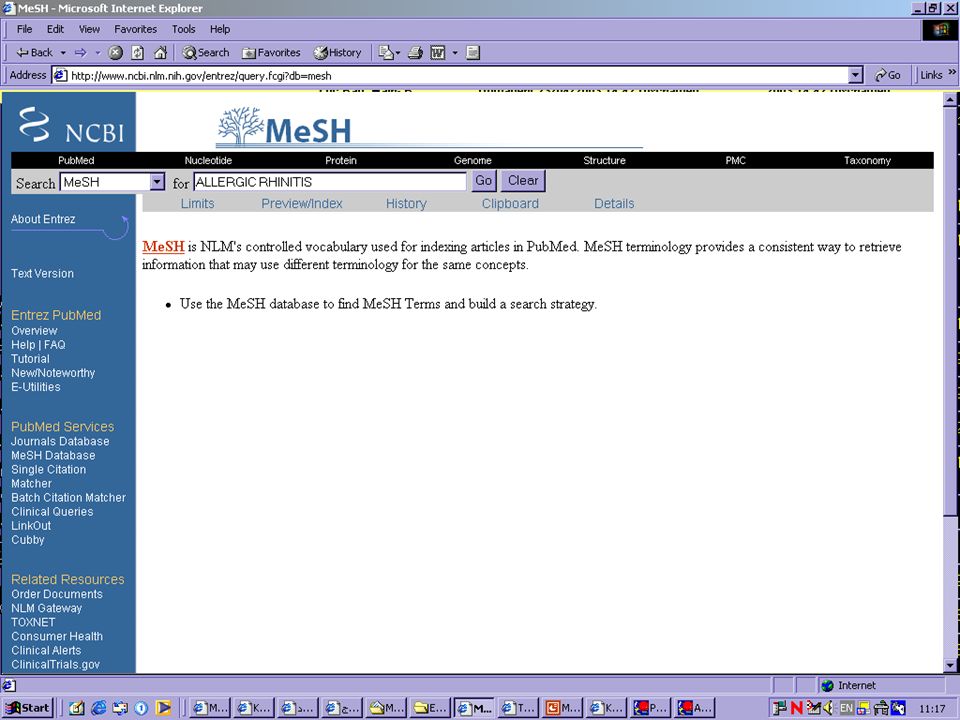960x720 pixels.
Task: Click the ALLERGIC RHINITIS search field
Action: point(330,182)
